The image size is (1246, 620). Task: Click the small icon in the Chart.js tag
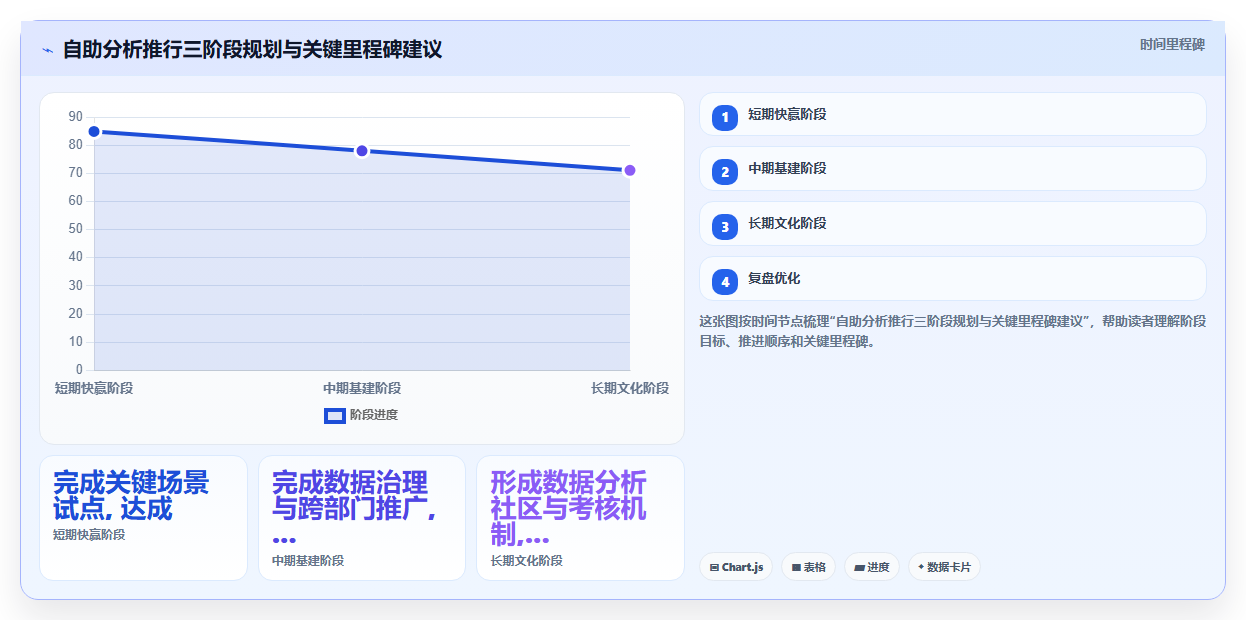pos(714,567)
